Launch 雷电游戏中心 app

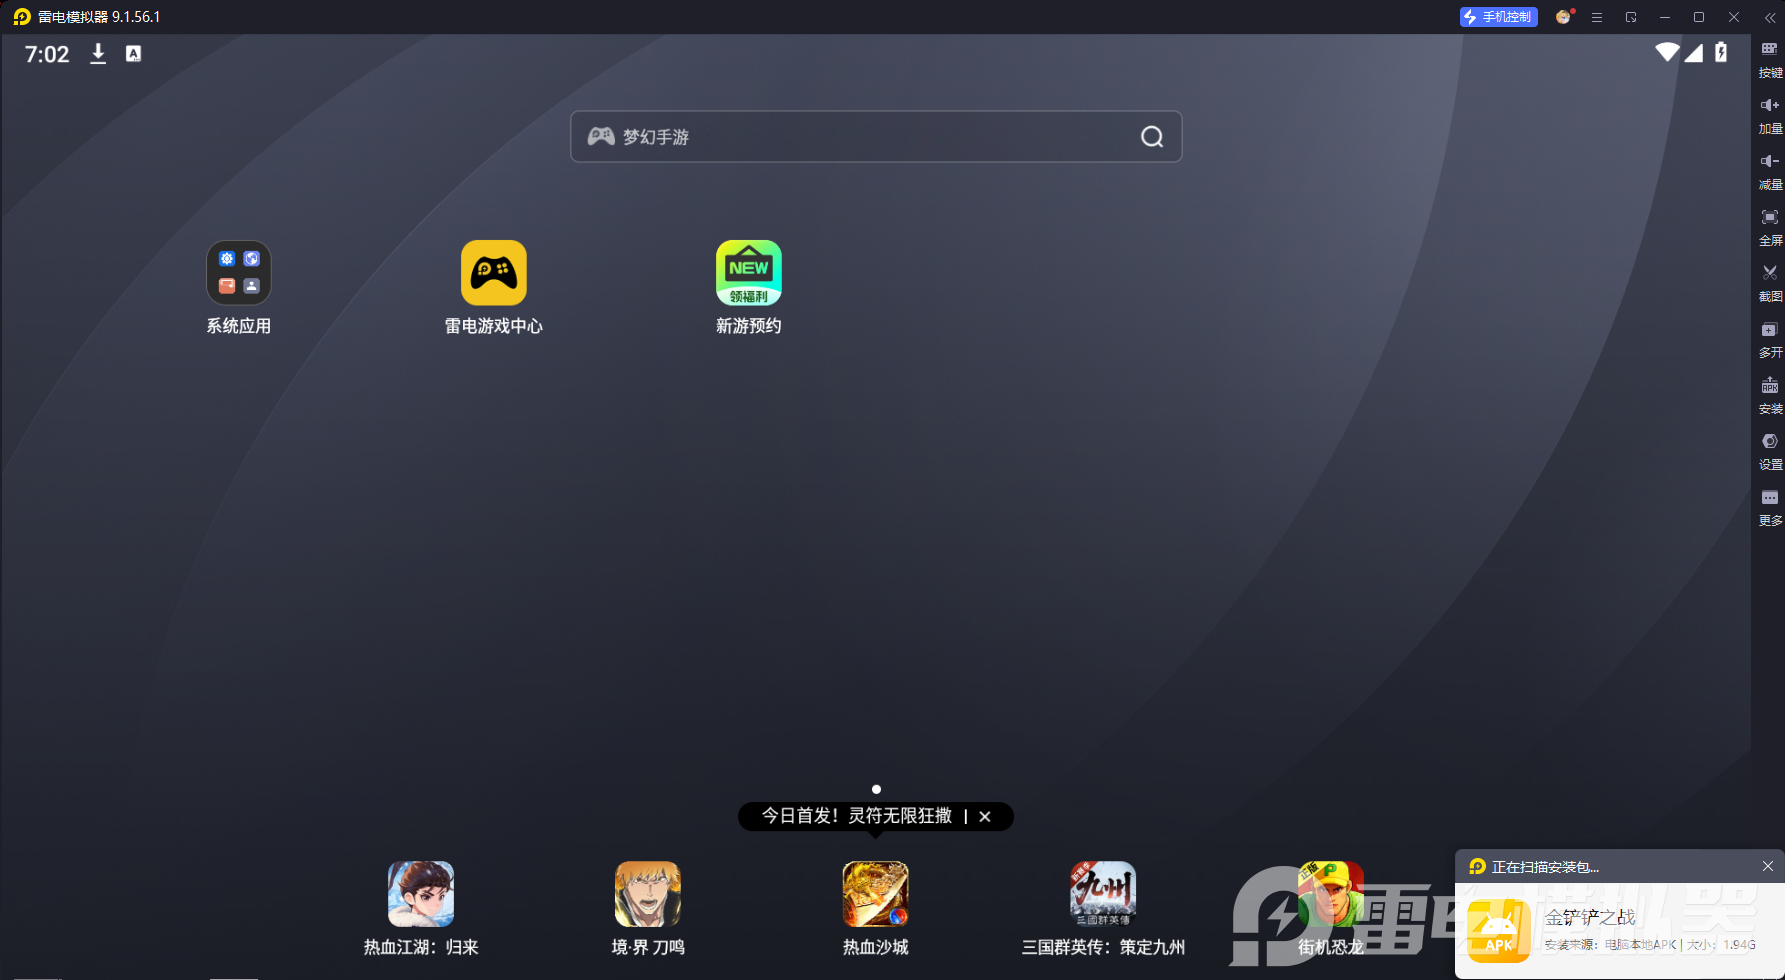[x=493, y=287]
